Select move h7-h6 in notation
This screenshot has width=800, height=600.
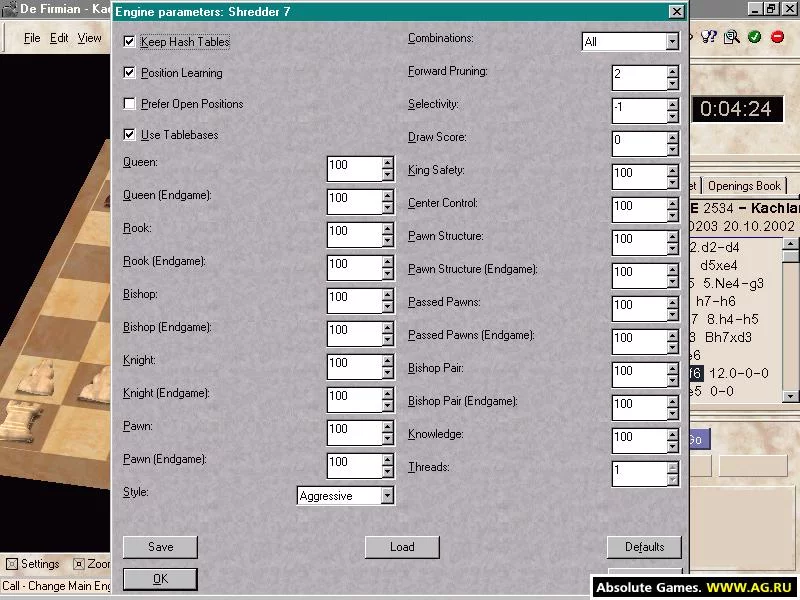[716, 301]
